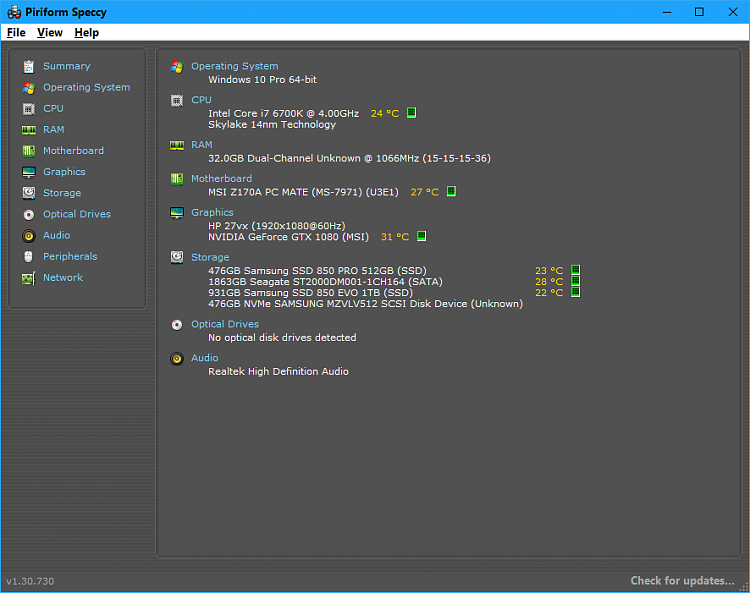The height and width of the screenshot is (593, 750).
Task: Click the Motherboard icon in sidebar
Action: [29, 151]
